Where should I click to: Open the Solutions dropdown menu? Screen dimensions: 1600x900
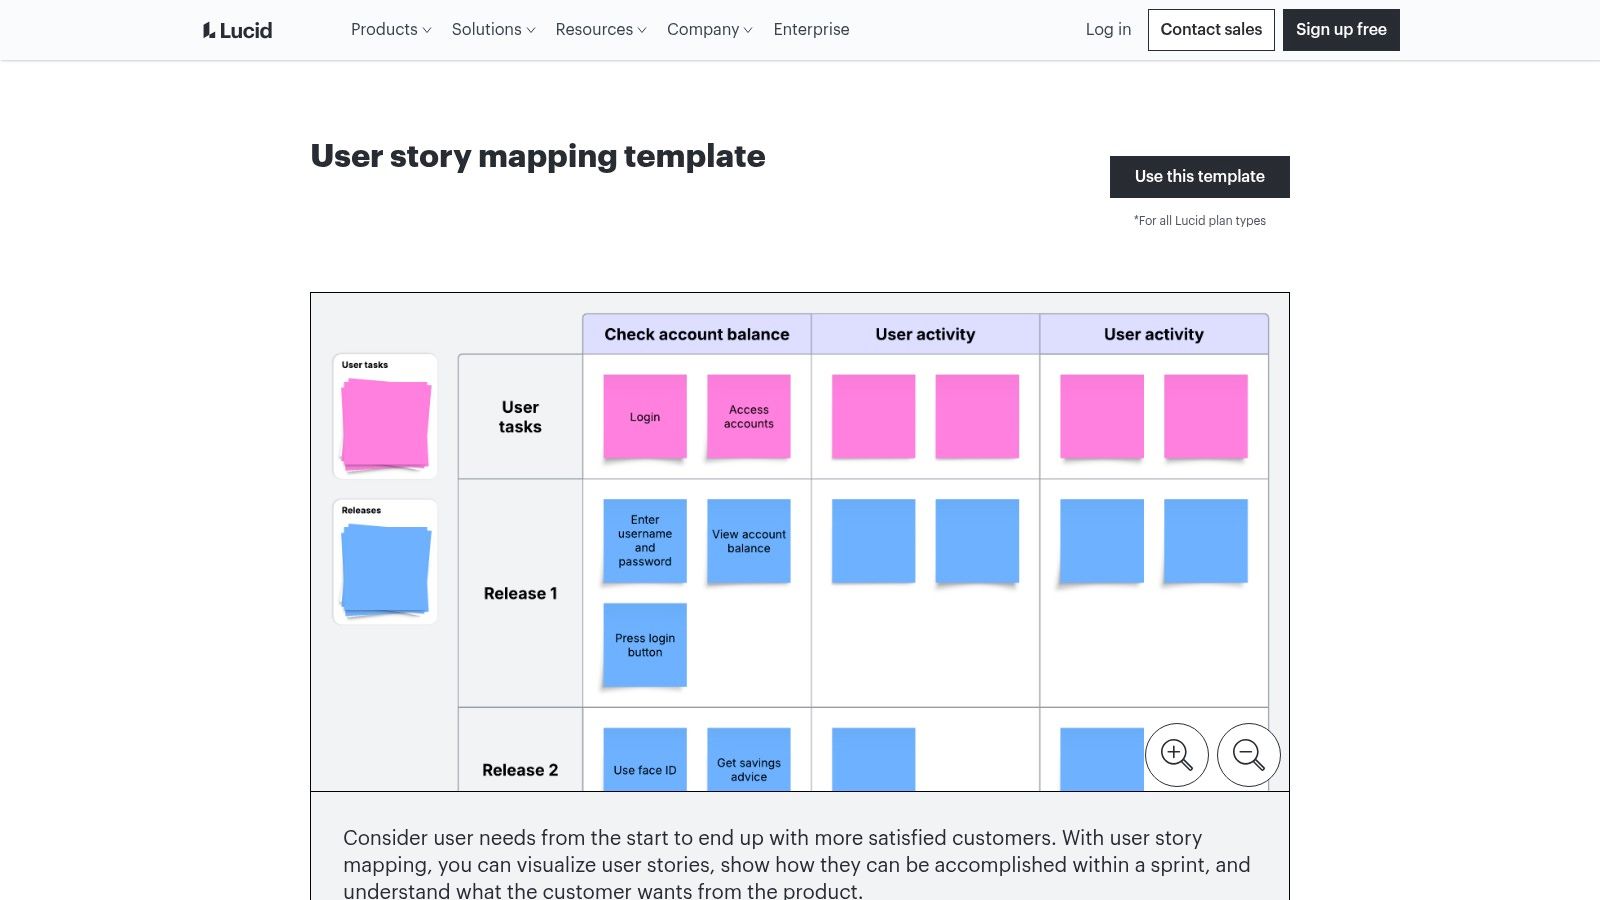point(493,30)
